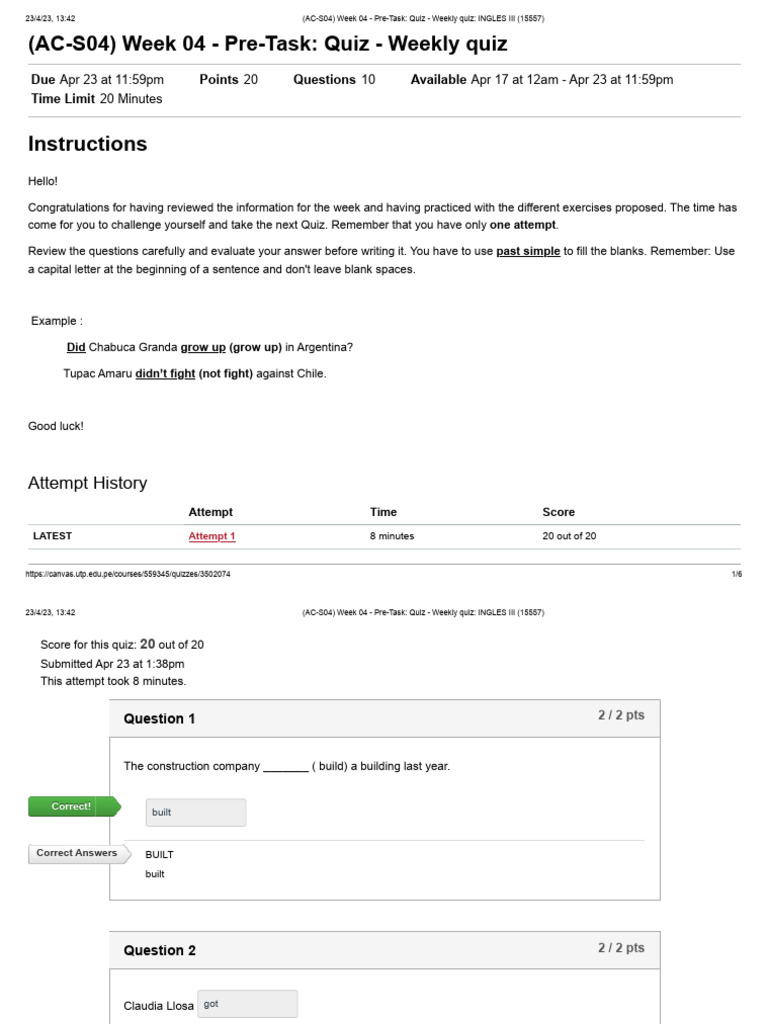The height and width of the screenshot is (1024, 768).
Task: Click the Attempt column header
Action: pos(210,512)
